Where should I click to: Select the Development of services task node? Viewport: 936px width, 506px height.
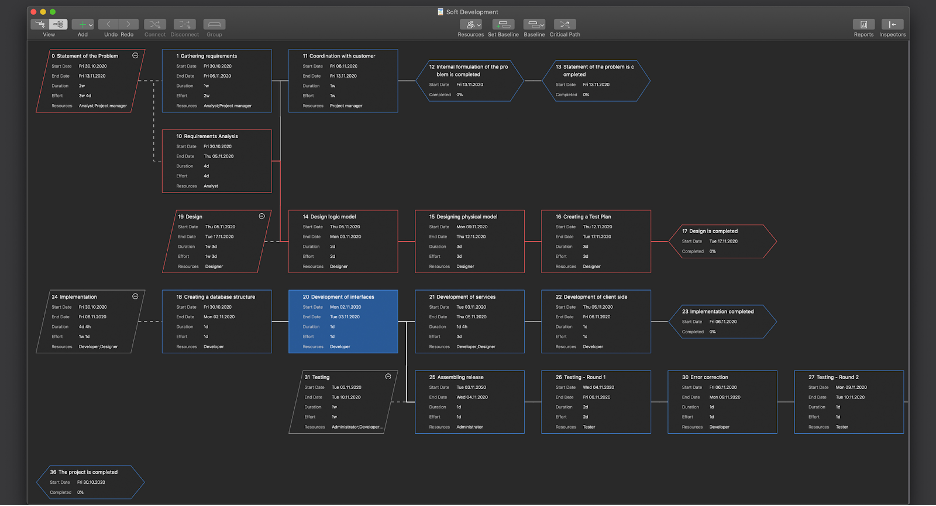(470, 322)
